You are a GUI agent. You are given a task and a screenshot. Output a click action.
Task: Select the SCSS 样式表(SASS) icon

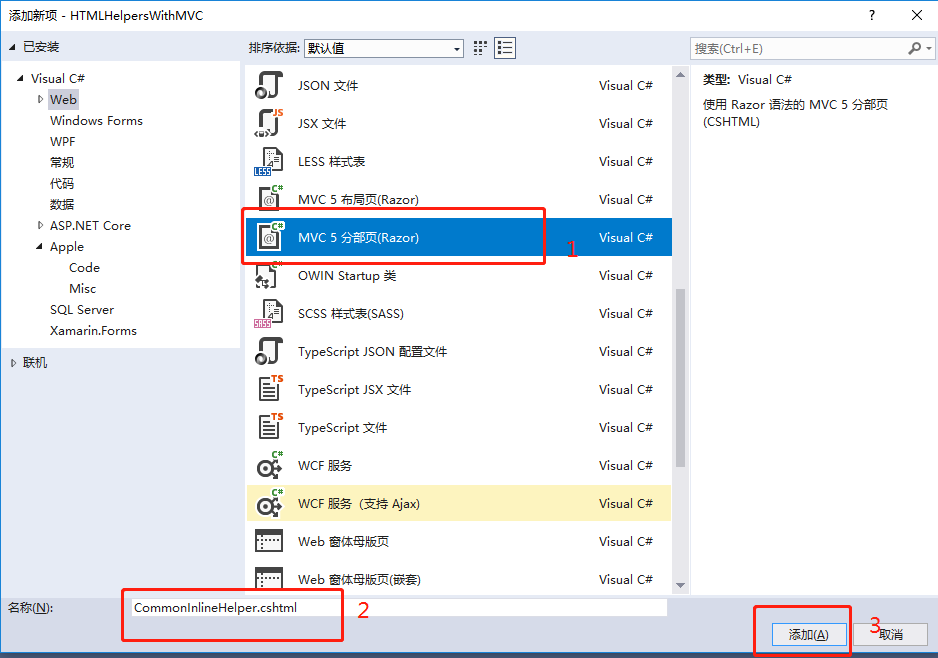[x=269, y=313]
